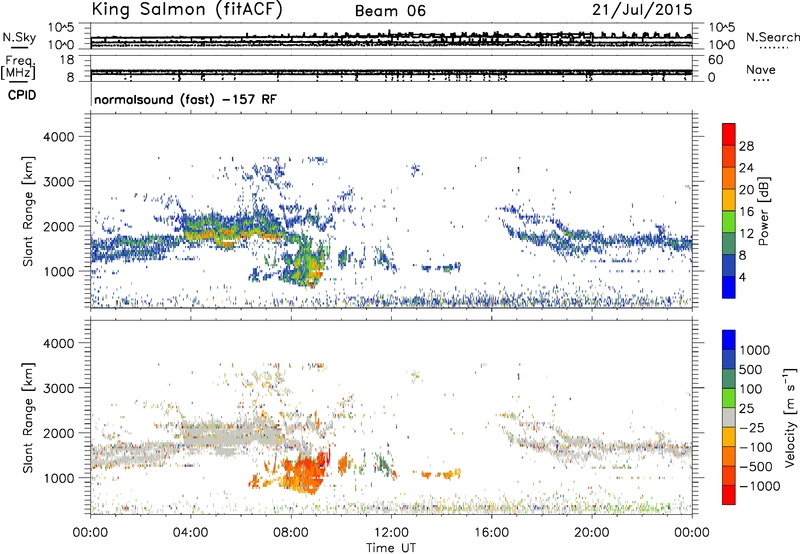Click the 'Power [dB]' colorbar title
The width and height of the screenshot is (800, 554).
pyautogui.click(x=764, y=211)
